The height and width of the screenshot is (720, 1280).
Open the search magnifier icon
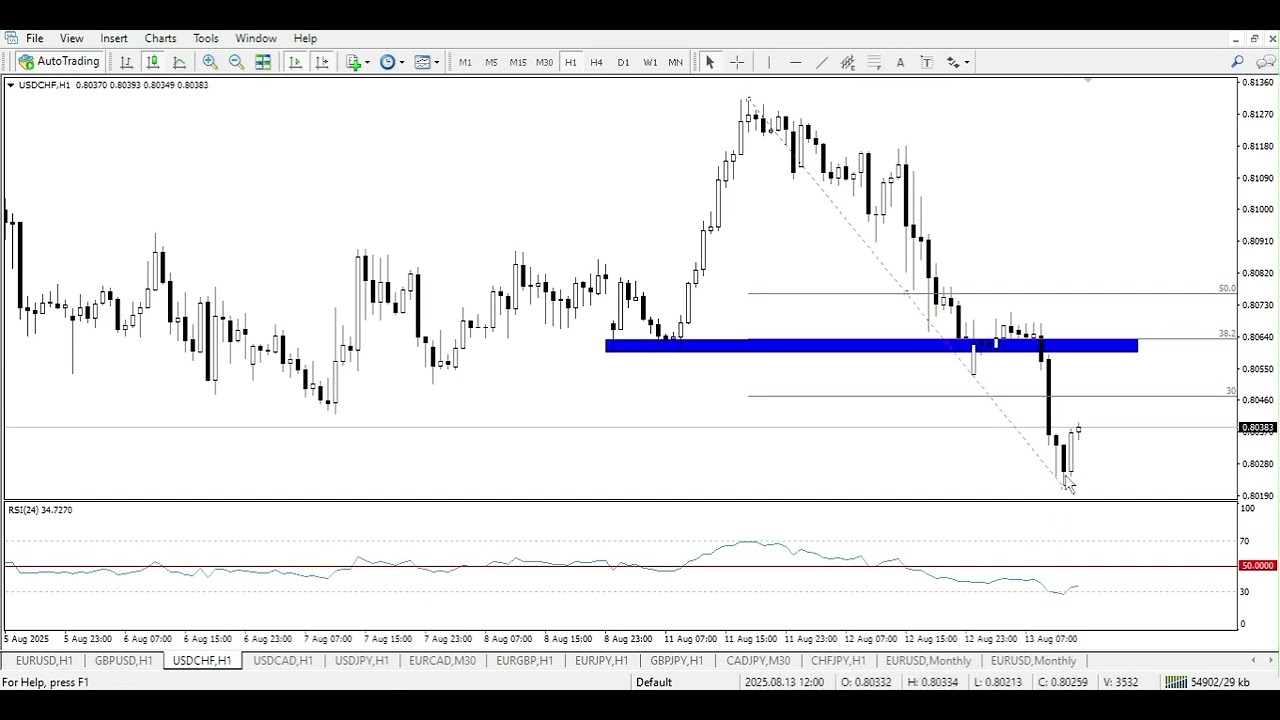[x=1237, y=62]
